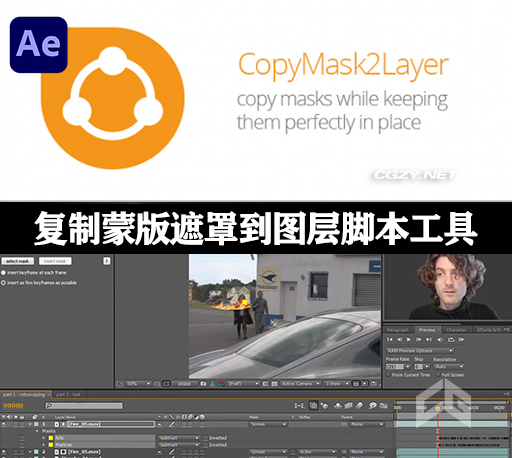Collapse layer 1 Fire_05.mov properties

tap(30, 424)
